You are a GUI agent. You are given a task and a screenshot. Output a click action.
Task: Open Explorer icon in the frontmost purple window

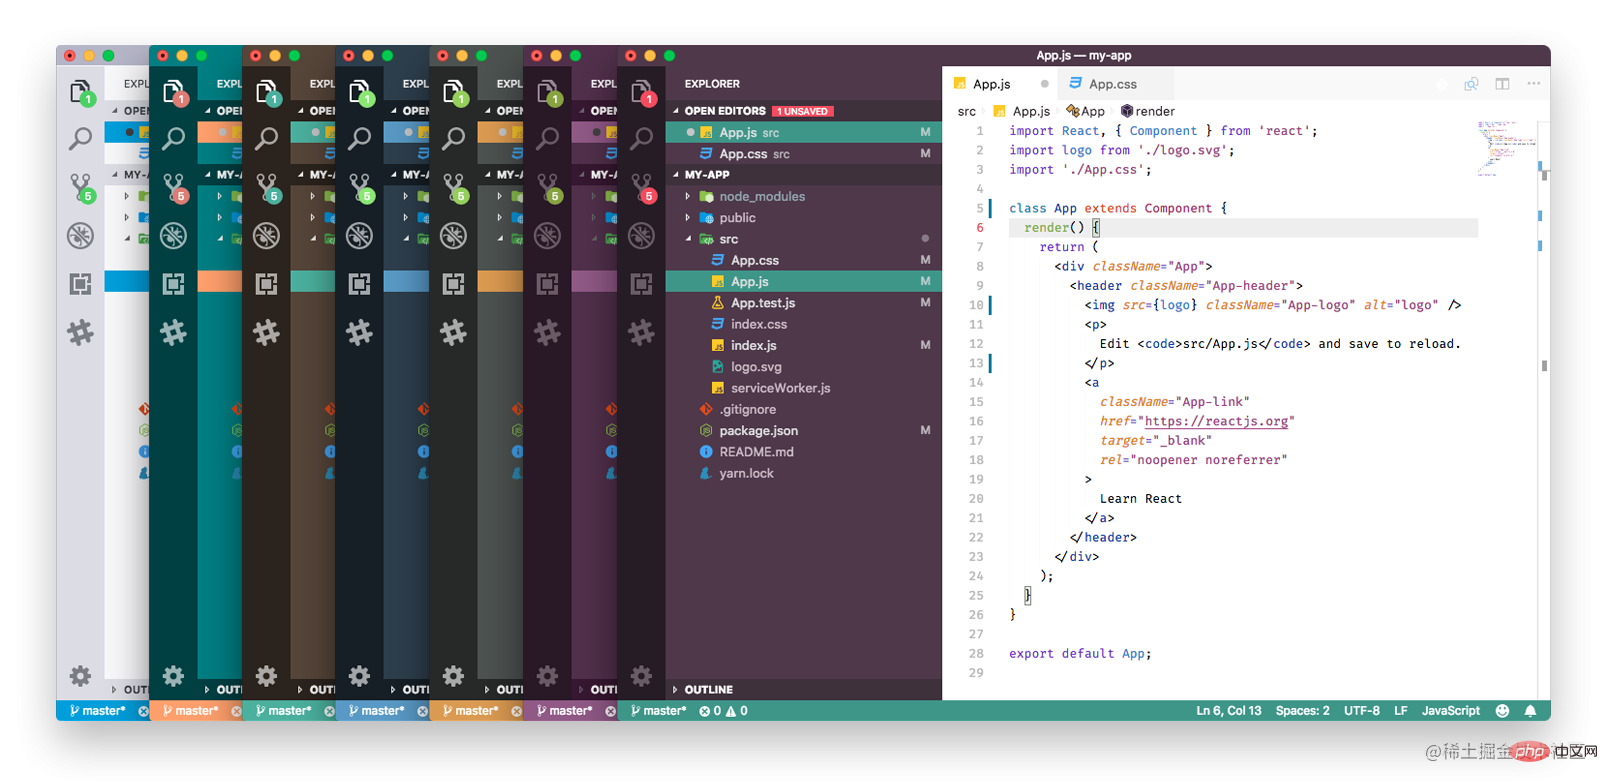point(641,92)
